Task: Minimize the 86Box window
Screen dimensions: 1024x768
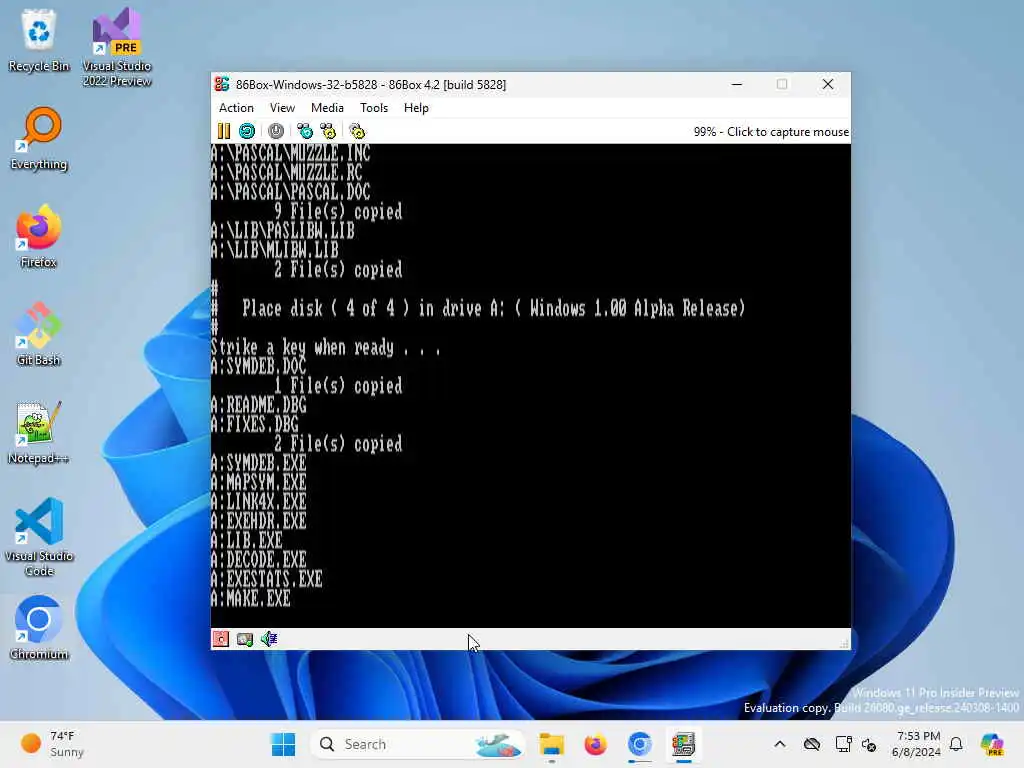Action: (737, 84)
